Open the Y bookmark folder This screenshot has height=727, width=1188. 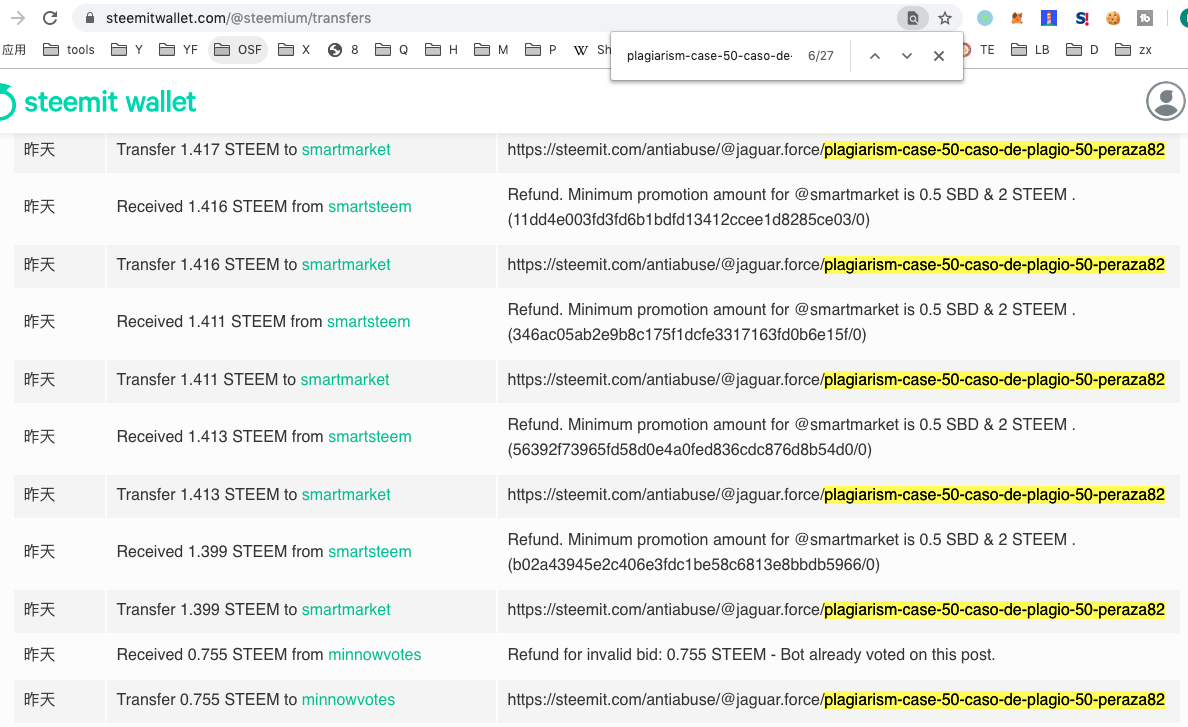[127, 50]
